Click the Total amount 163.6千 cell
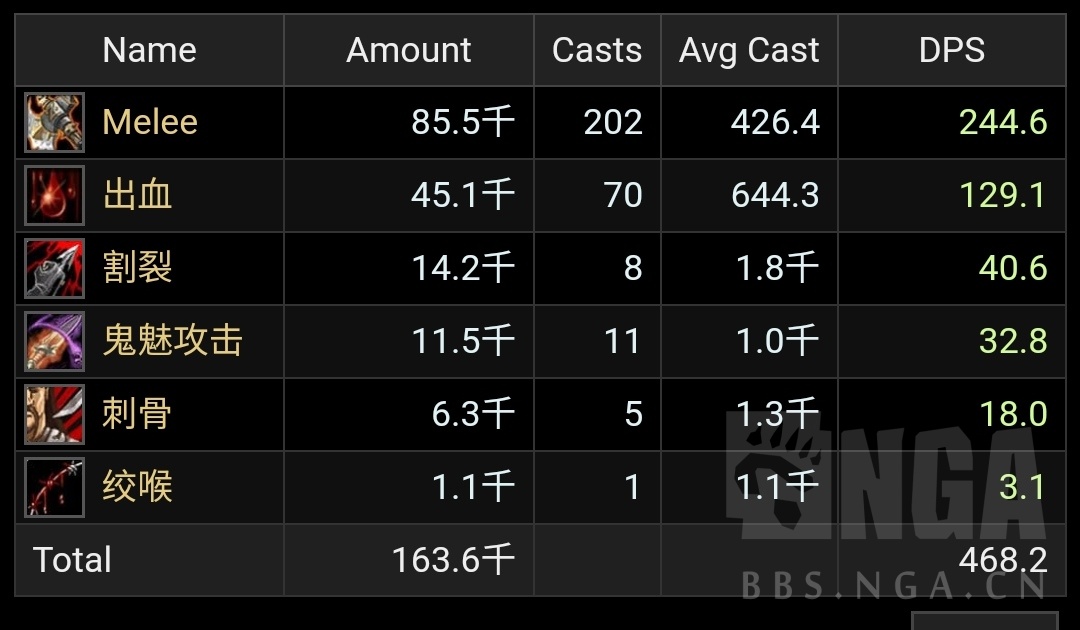 (x=453, y=560)
